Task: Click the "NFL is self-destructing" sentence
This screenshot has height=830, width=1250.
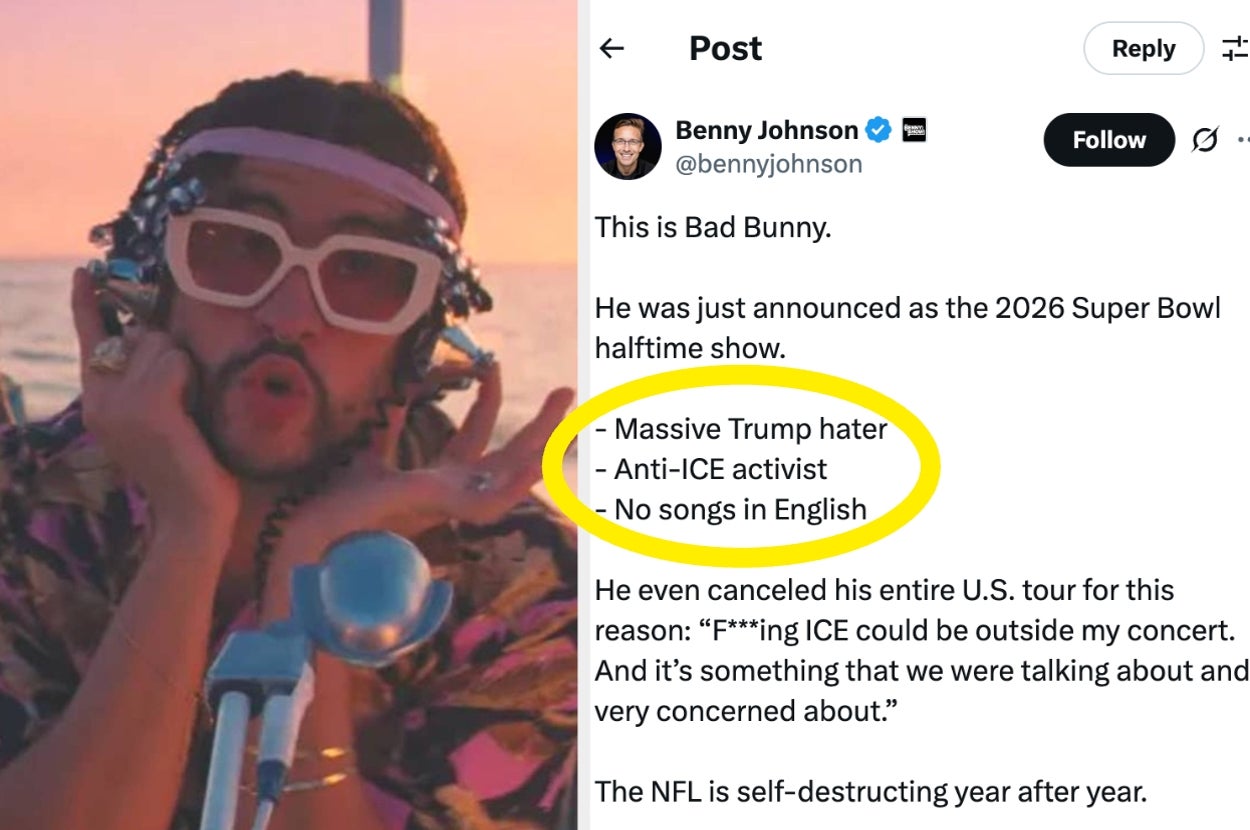Action: (870, 792)
